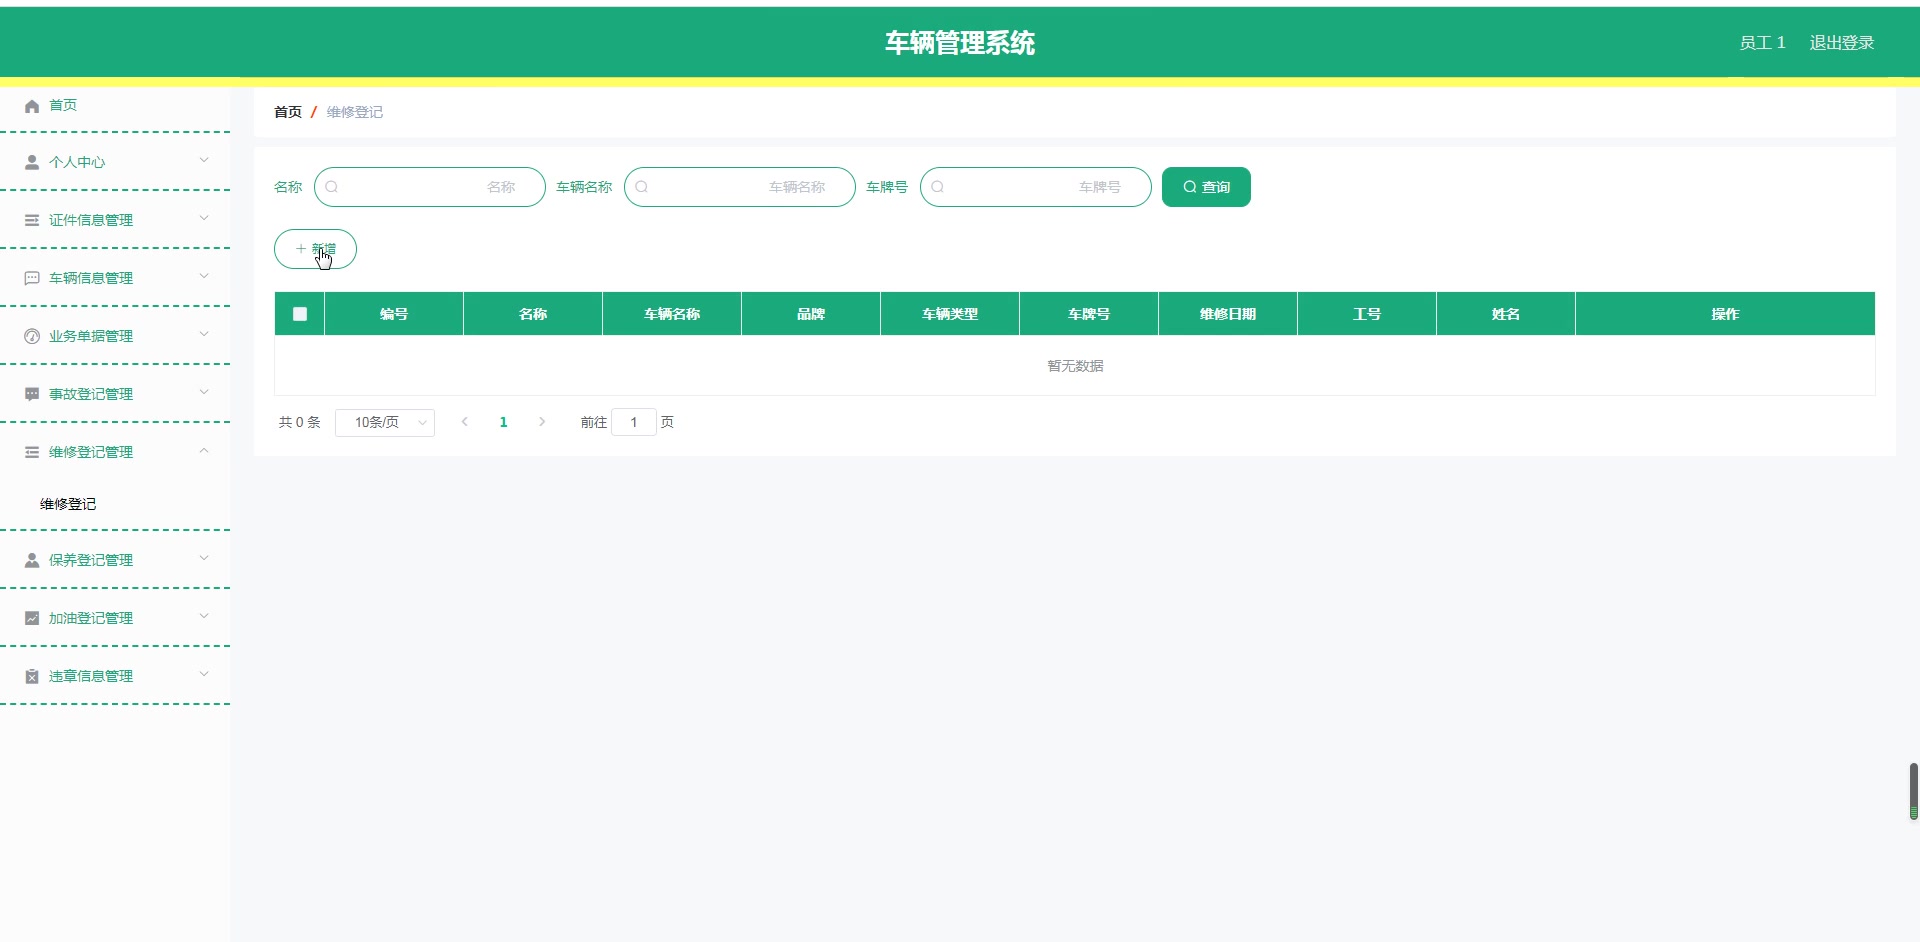Viewport: 1920px width, 942px height.
Task: Select the person icon for 个人中心
Action: pos(31,161)
